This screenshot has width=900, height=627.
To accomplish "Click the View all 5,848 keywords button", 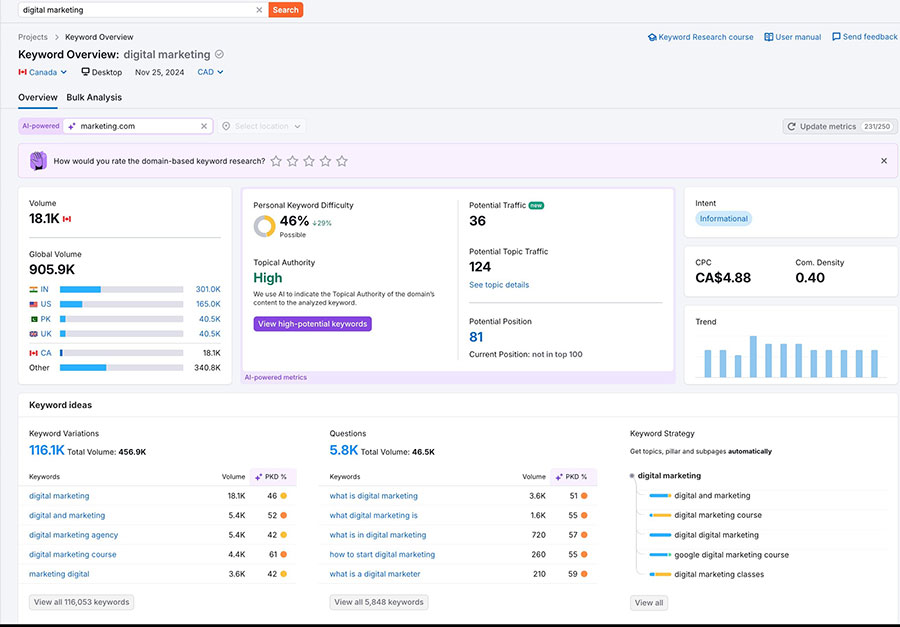I will (379, 602).
